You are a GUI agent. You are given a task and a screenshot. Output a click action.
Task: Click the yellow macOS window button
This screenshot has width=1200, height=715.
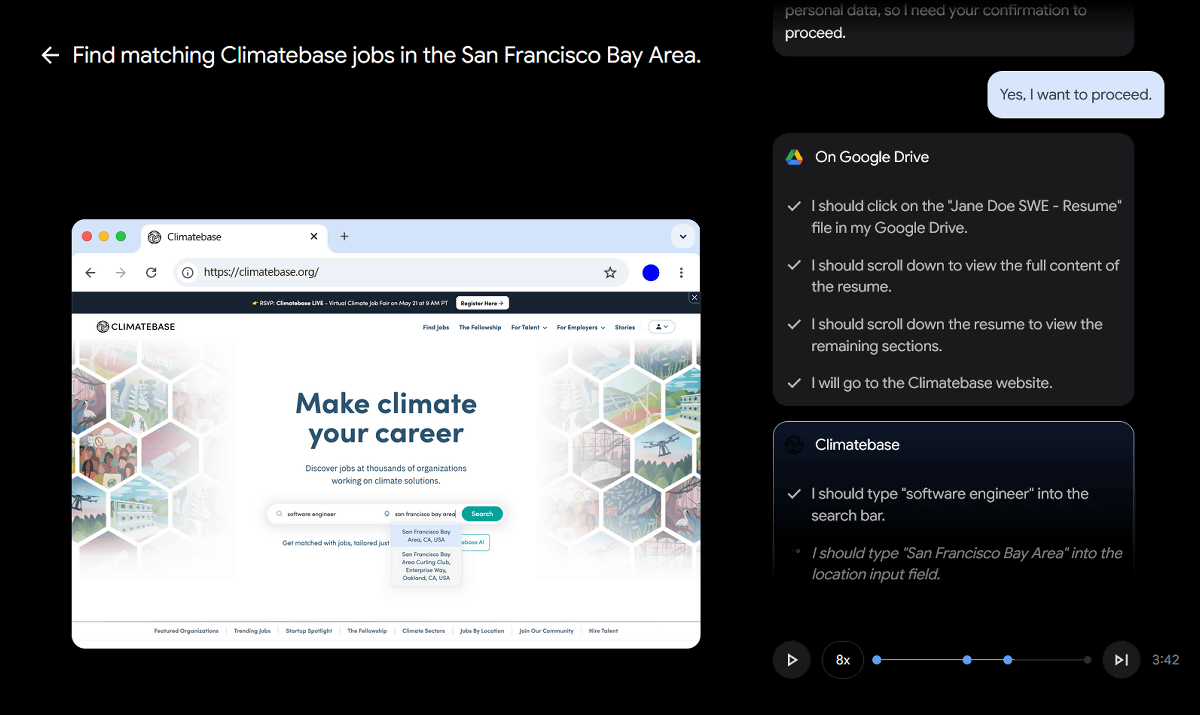(104, 236)
